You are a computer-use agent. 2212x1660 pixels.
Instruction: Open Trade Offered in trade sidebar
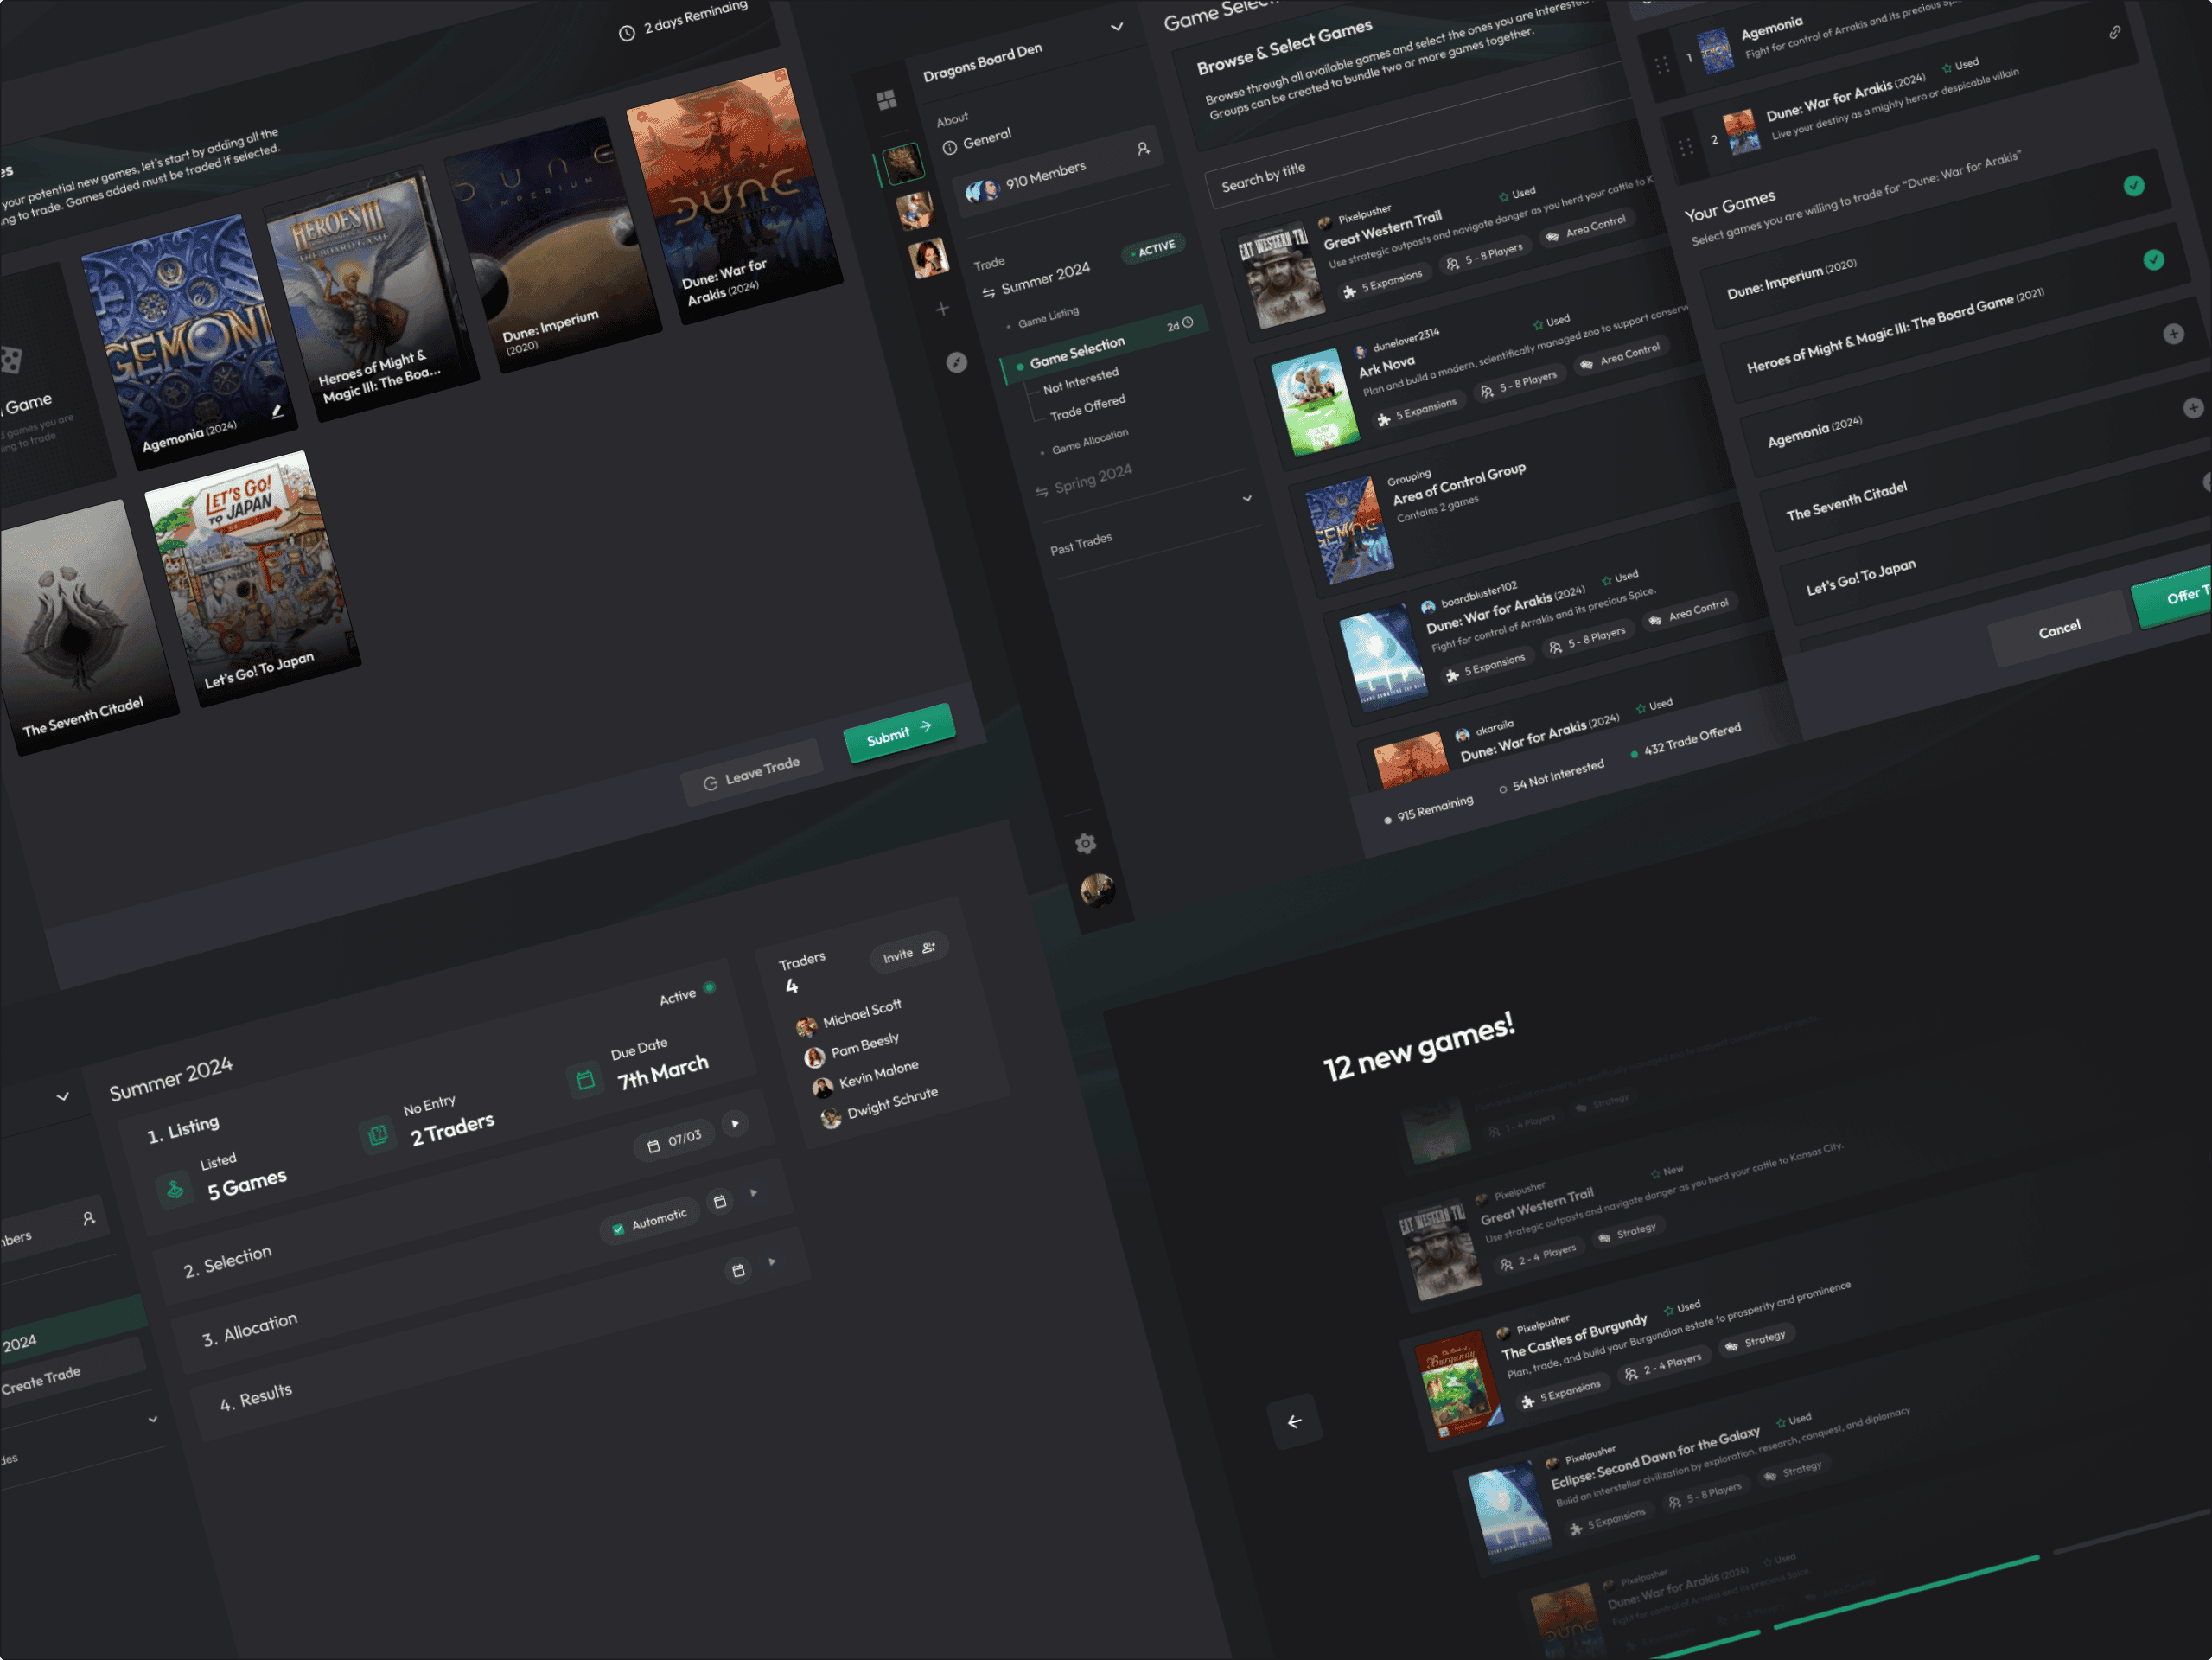coord(1087,407)
